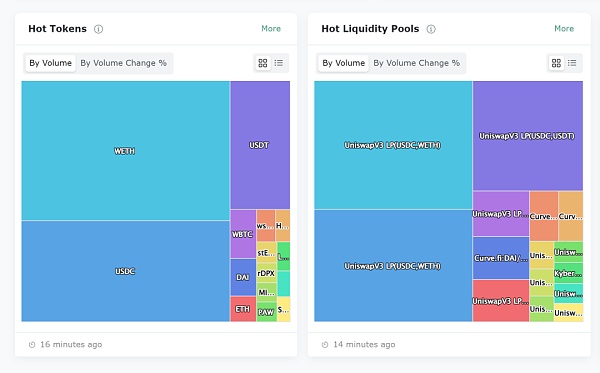Select By Volume Change % in Hot Tokens
The image size is (600, 373).
pos(124,63)
